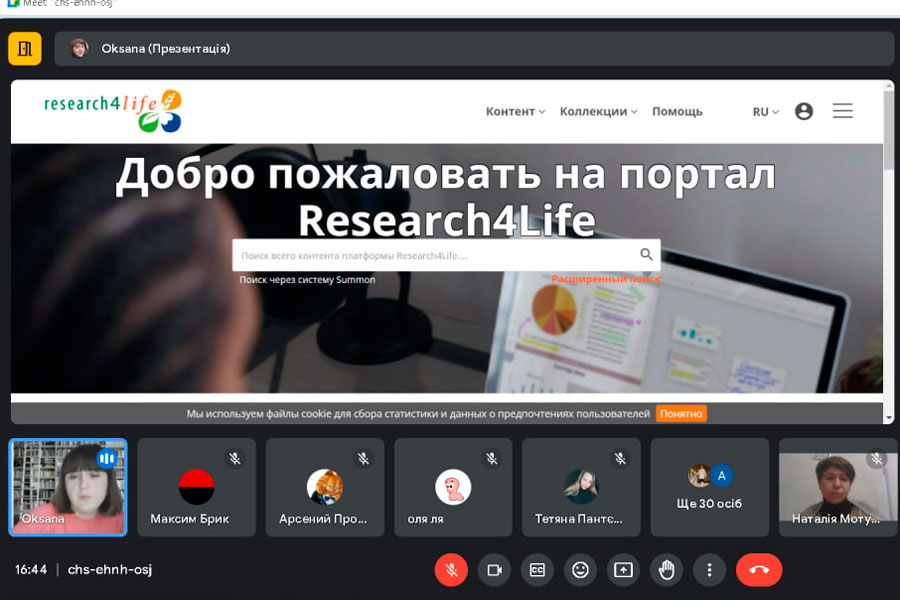Click the scroll down arrow of presentation scrollbar
The image size is (900, 600).
889,418
